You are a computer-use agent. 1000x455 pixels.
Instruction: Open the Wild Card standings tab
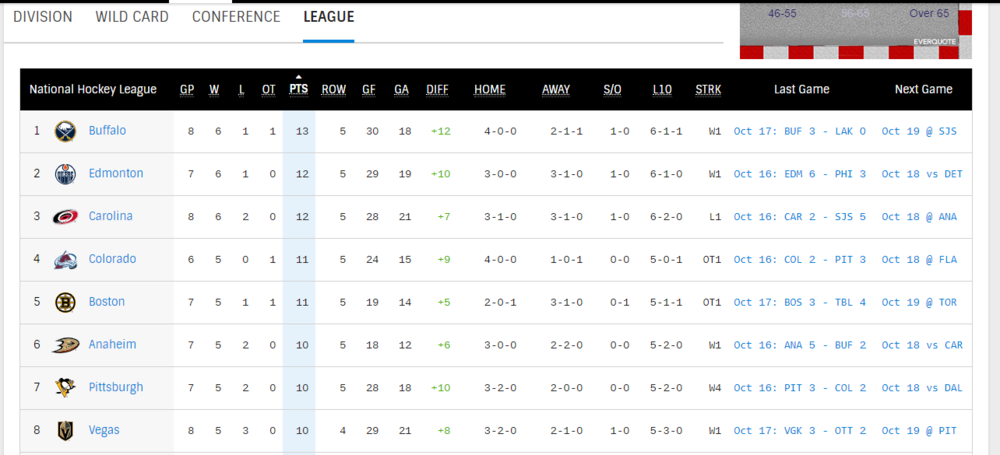(x=132, y=17)
